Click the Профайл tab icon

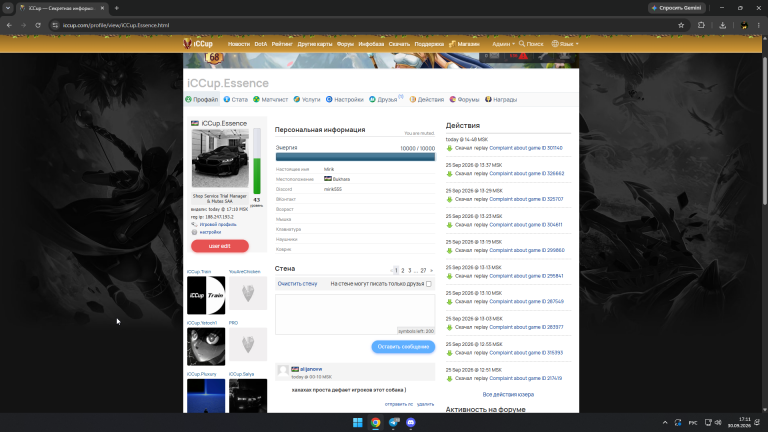(189, 99)
